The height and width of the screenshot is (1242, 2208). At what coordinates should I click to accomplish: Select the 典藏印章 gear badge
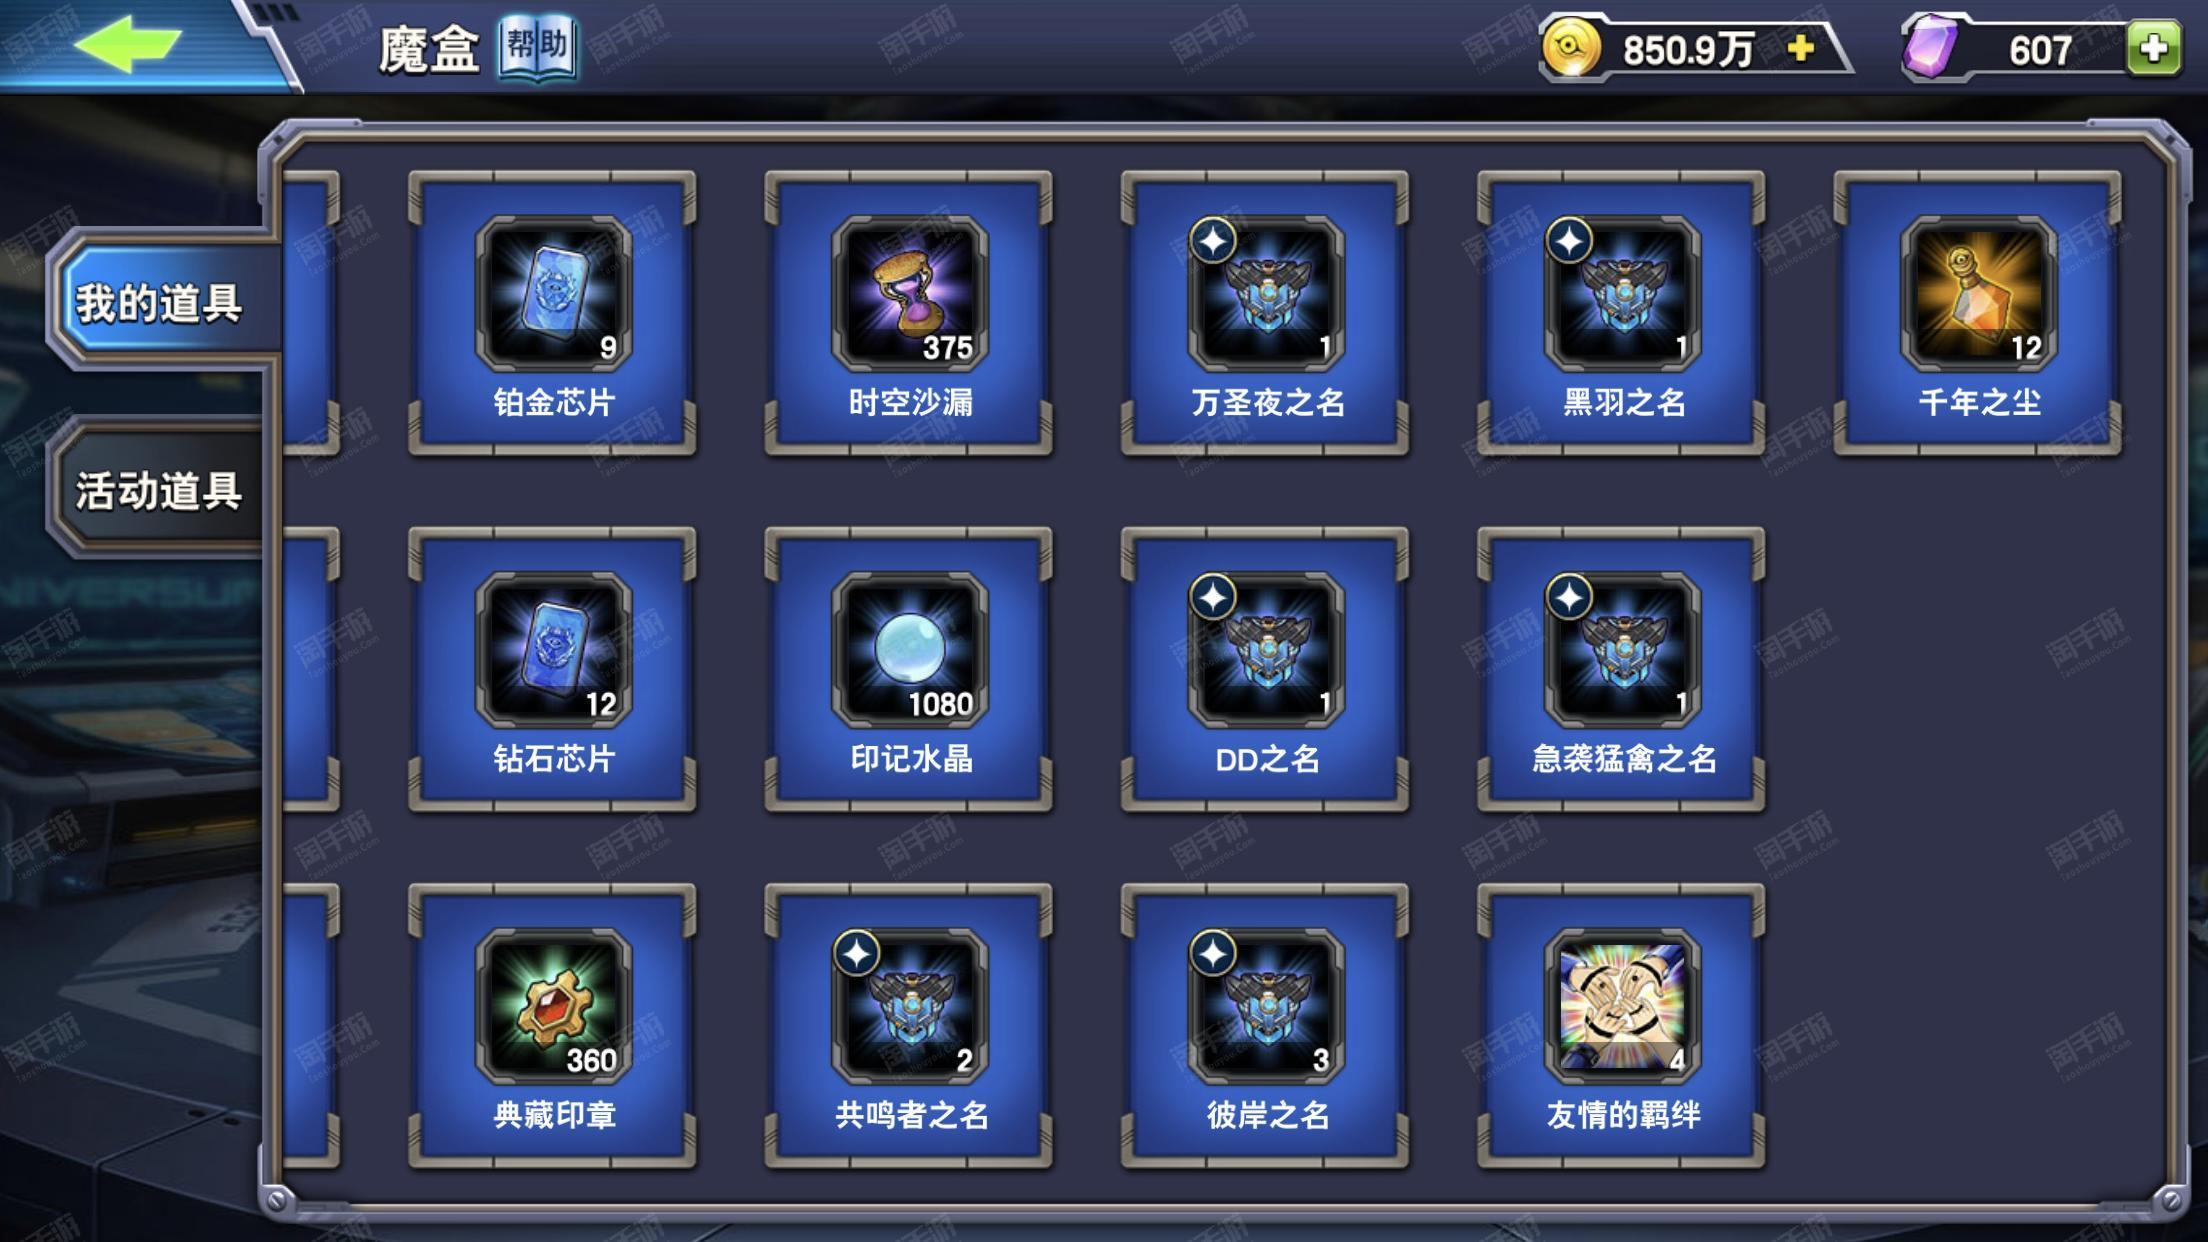(x=553, y=1026)
